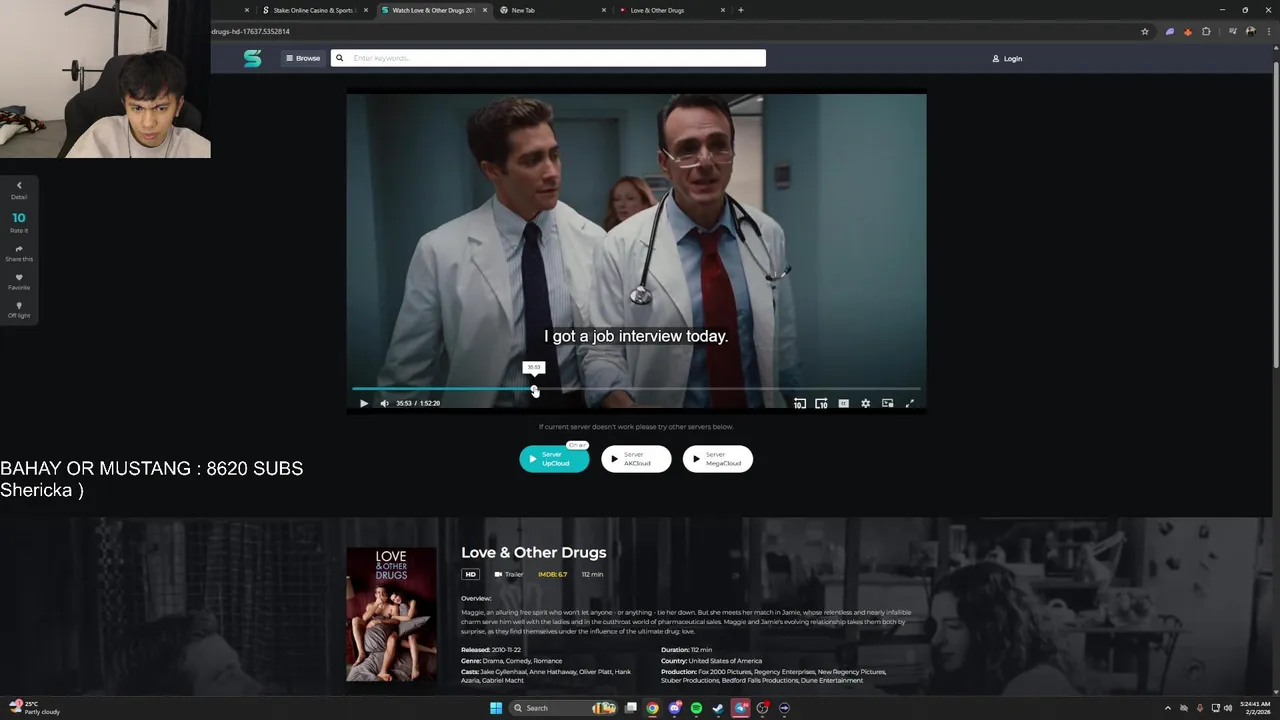Bookmark this page with star icon
Screen dimensions: 1280x720
click(x=1145, y=31)
